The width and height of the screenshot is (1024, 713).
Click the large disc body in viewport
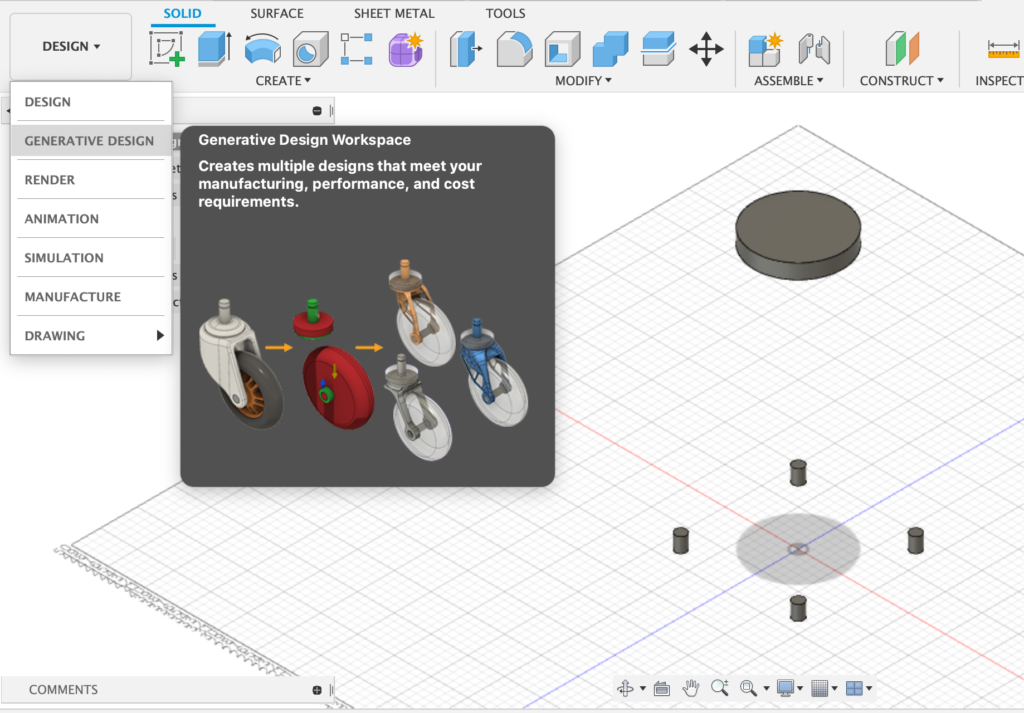pos(798,228)
